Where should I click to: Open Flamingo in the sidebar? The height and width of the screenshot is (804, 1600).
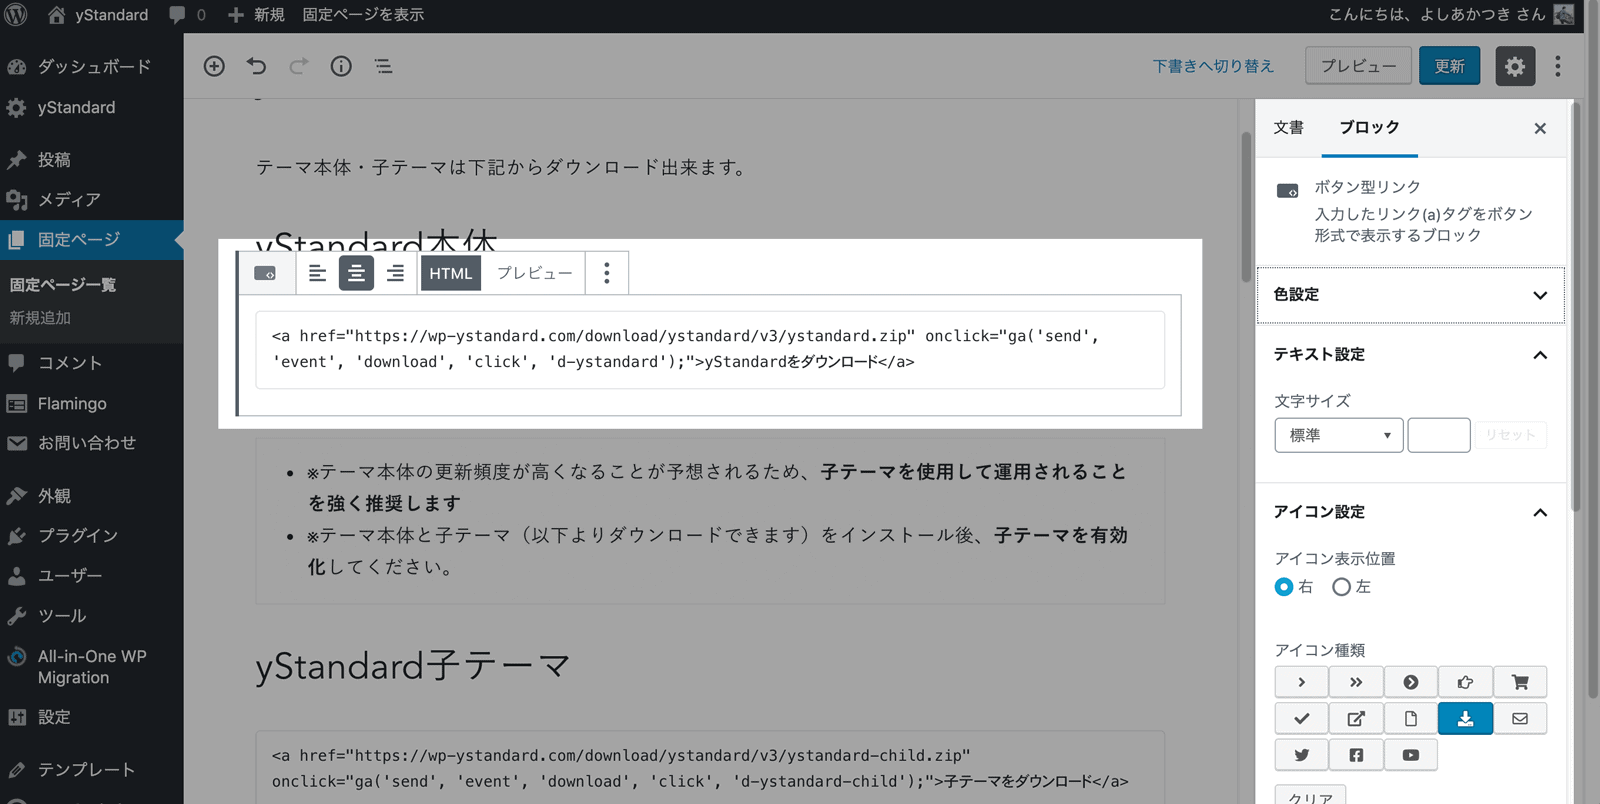[92, 404]
